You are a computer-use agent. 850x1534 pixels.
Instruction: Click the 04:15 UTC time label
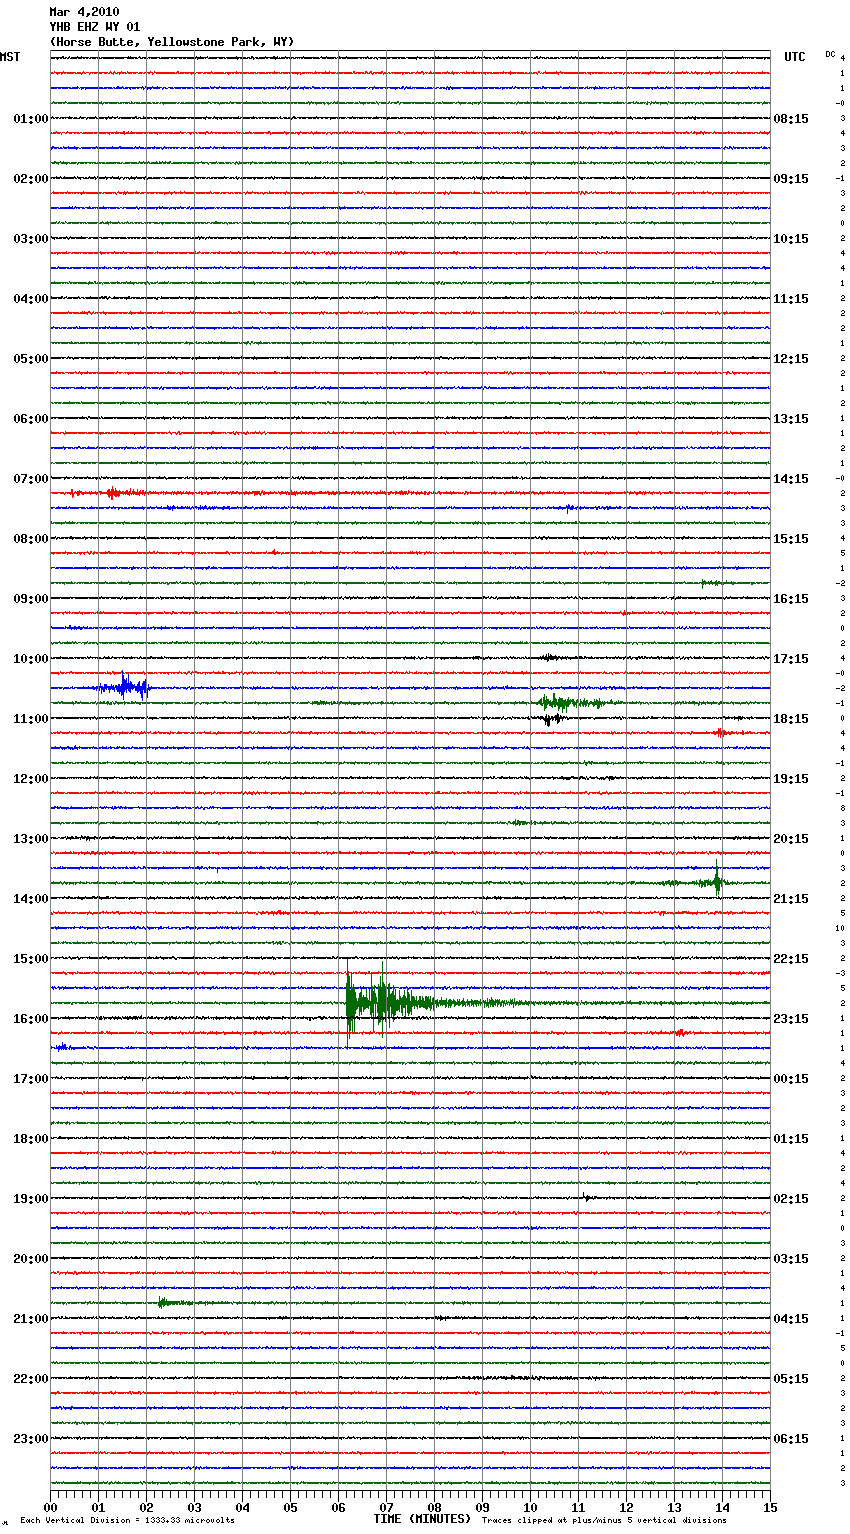click(791, 1319)
